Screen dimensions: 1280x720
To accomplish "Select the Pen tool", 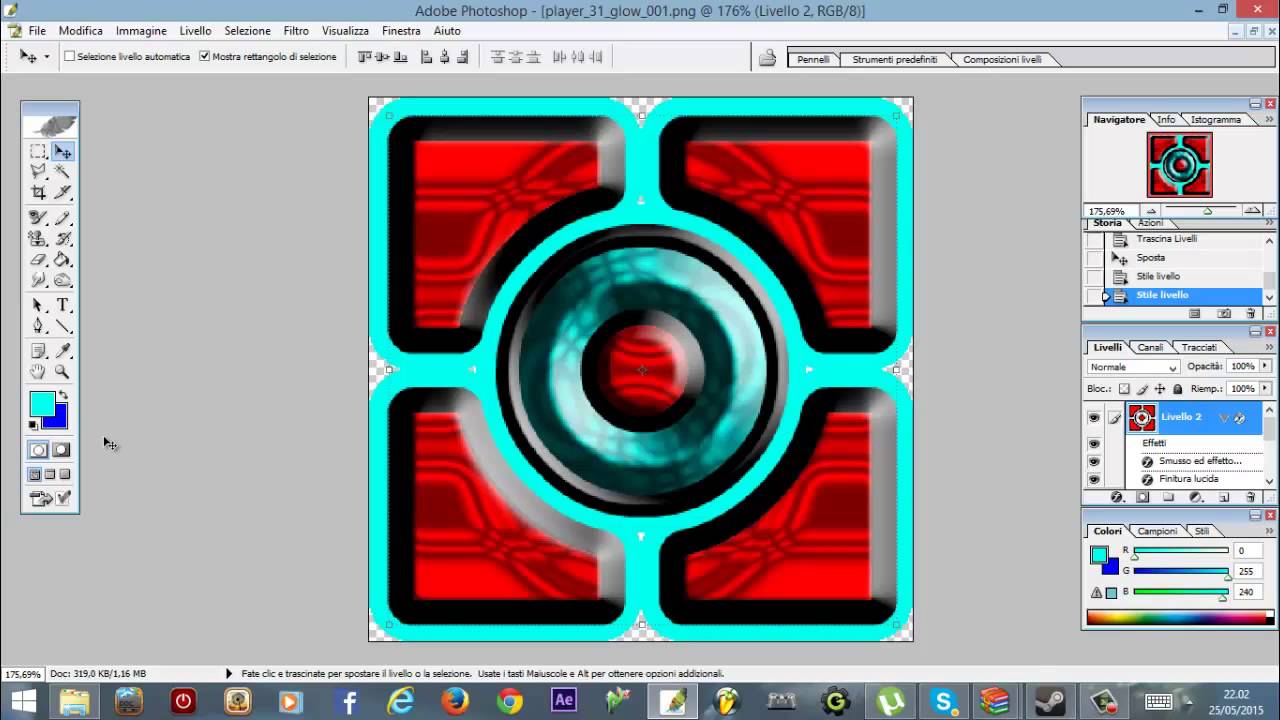I will coord(37,326).
